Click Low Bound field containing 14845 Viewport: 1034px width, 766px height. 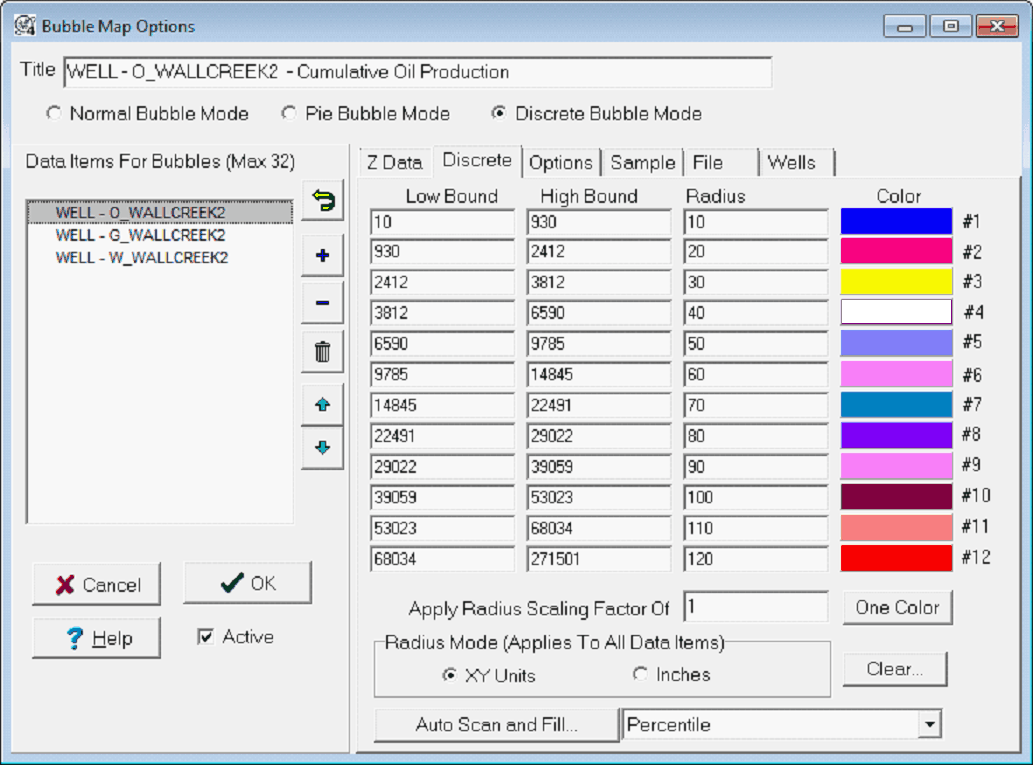[442, 405]
